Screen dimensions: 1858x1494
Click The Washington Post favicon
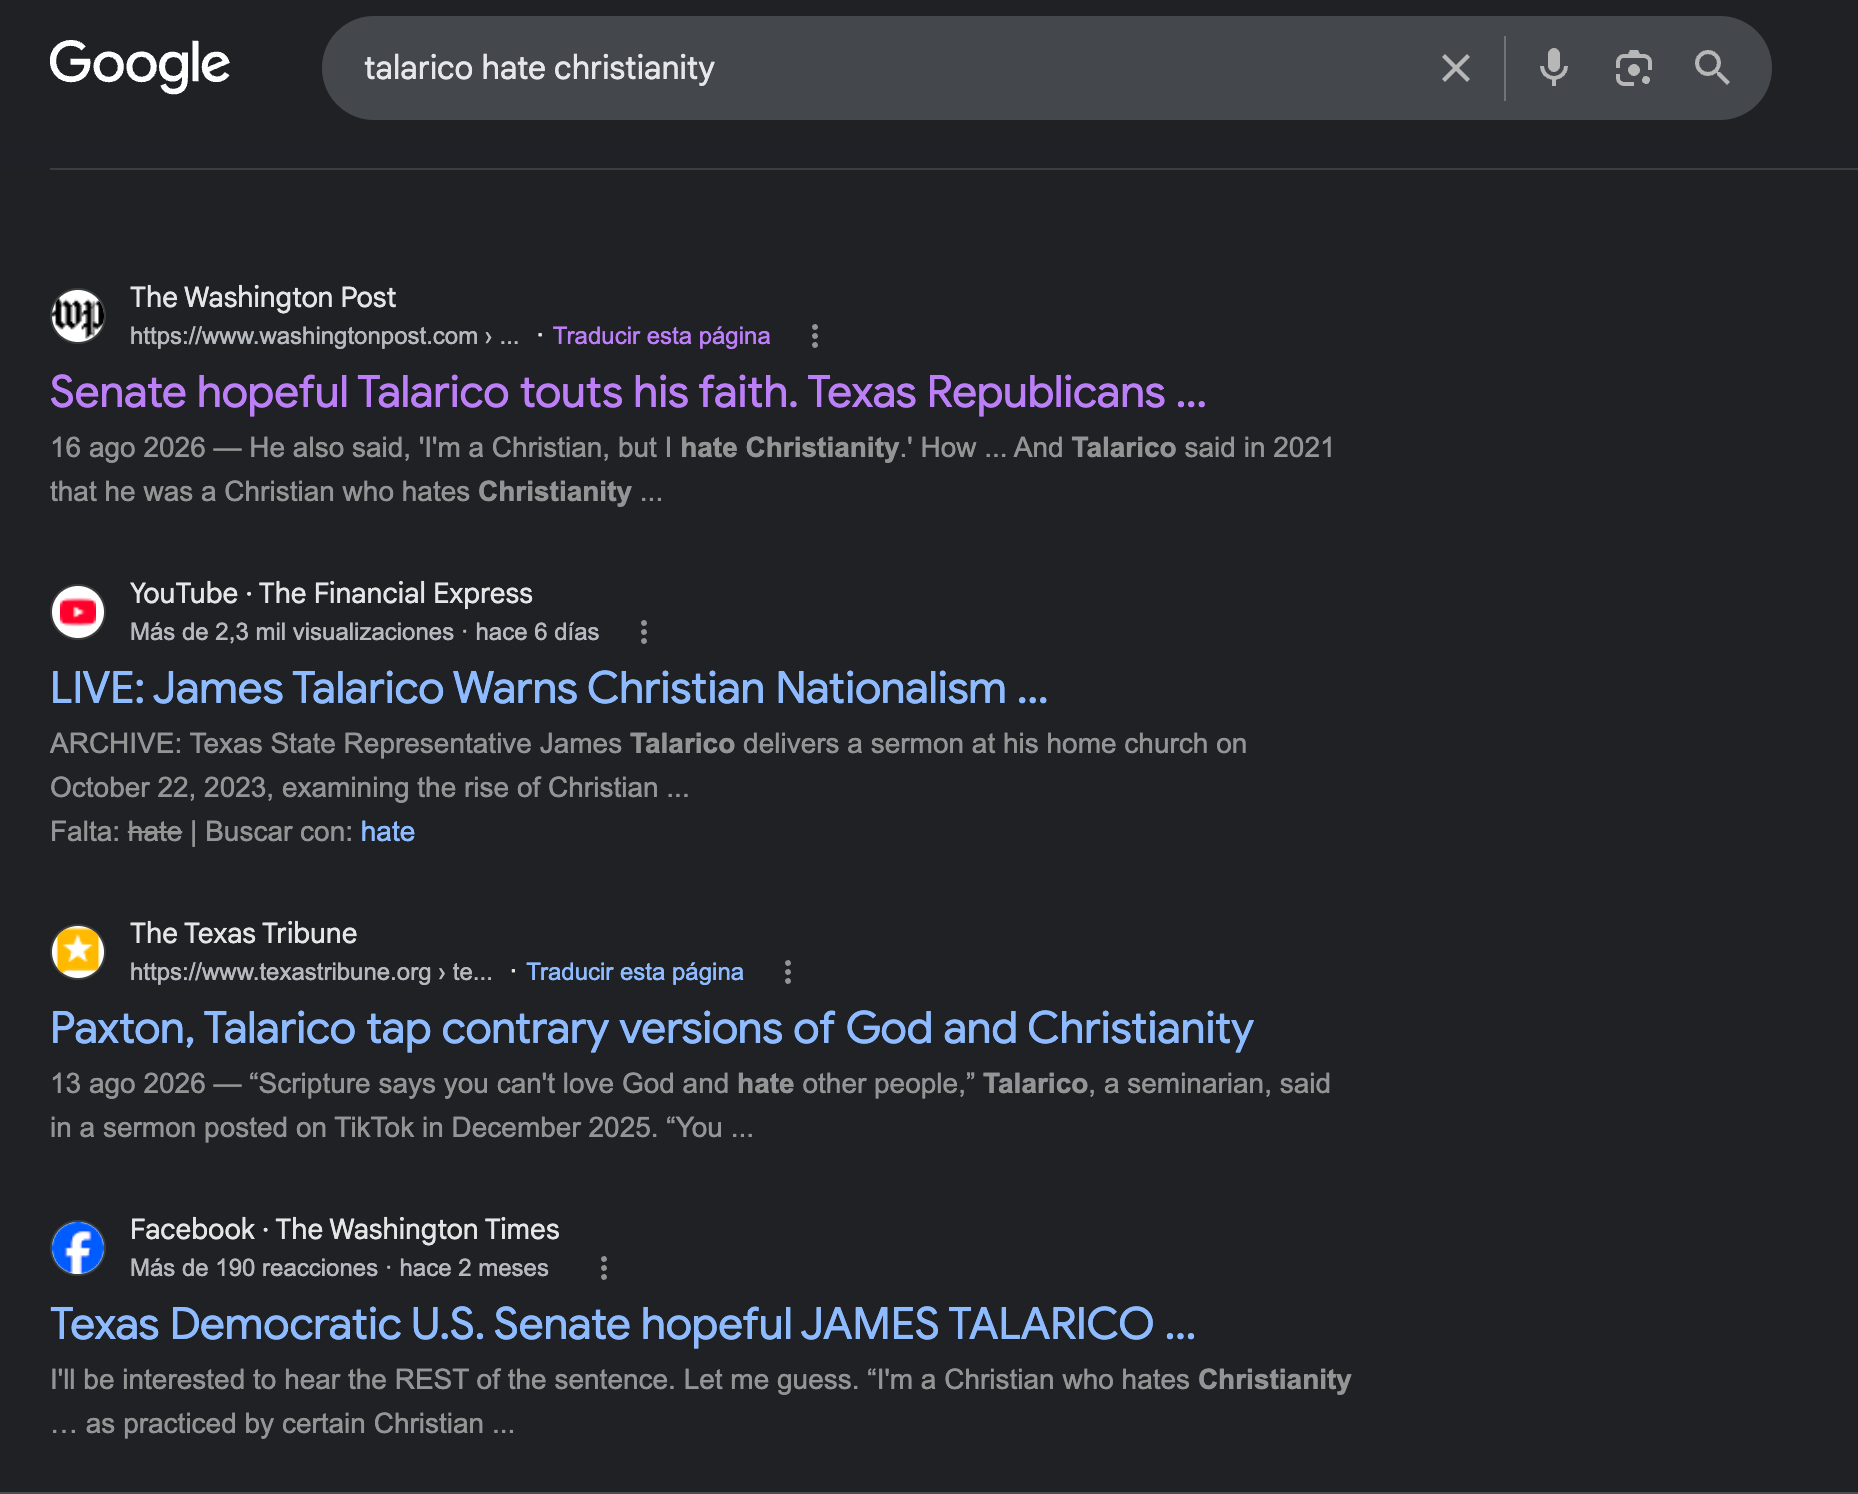(x=78, y=316)
